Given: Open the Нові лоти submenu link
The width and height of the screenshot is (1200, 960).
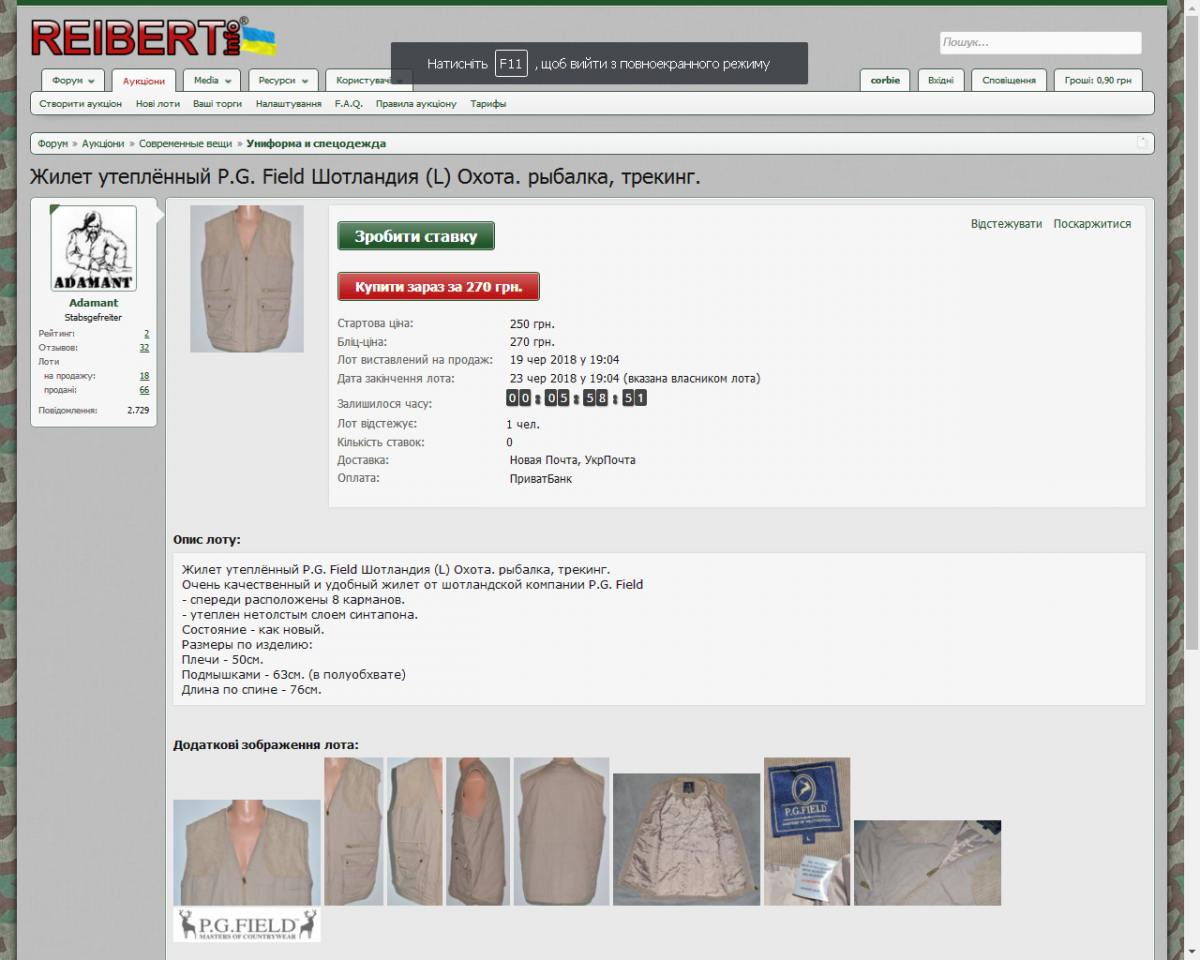Looking at the screenshot, I should pyautogui.click(x=158, y=104).
